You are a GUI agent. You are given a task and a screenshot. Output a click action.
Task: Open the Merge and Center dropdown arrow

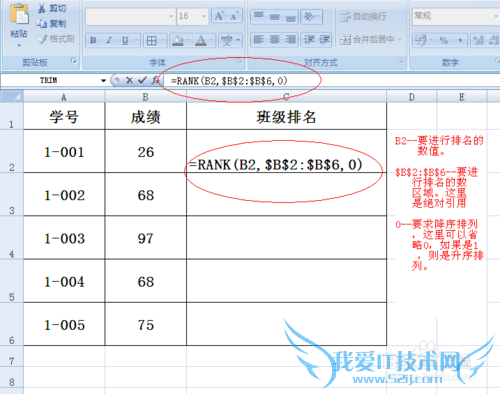point(400,40)
